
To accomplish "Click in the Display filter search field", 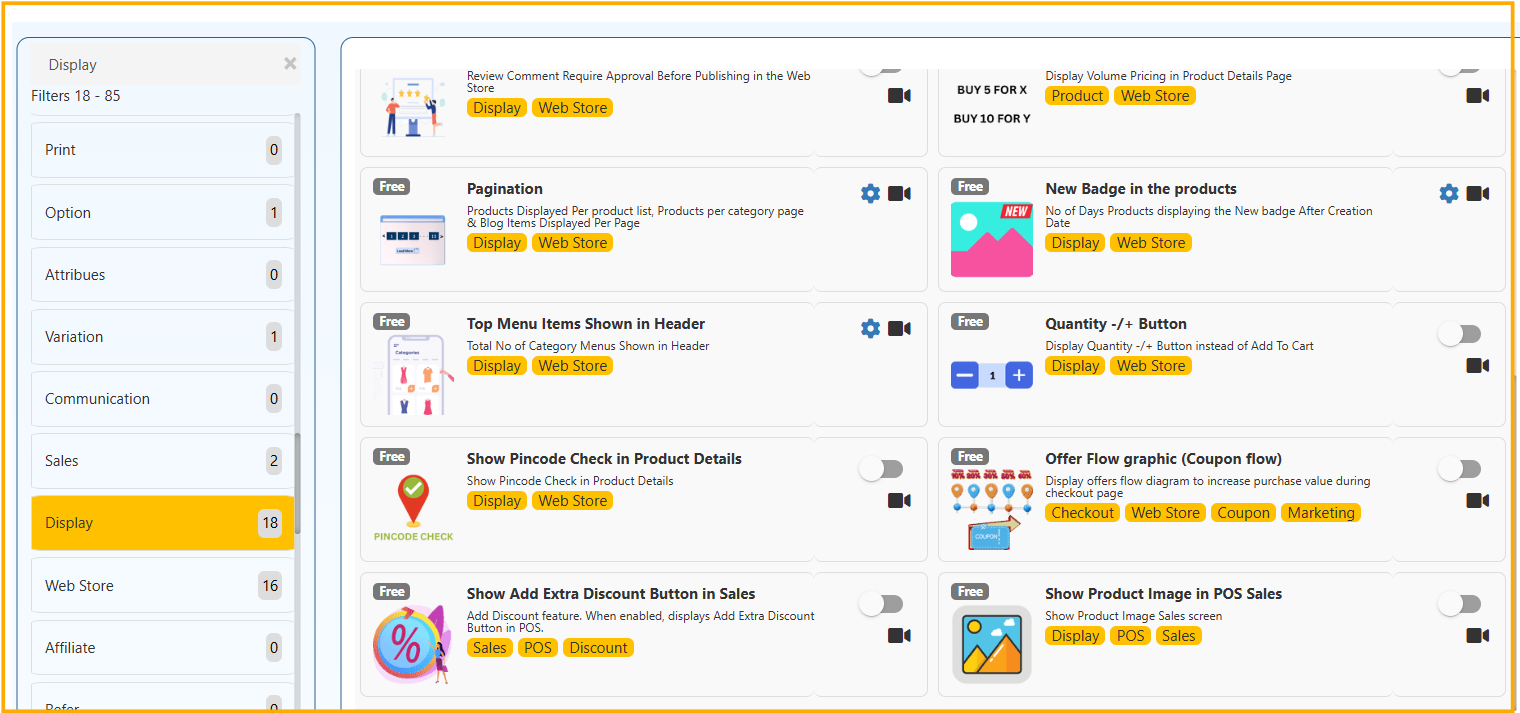I will pos(150,65).
